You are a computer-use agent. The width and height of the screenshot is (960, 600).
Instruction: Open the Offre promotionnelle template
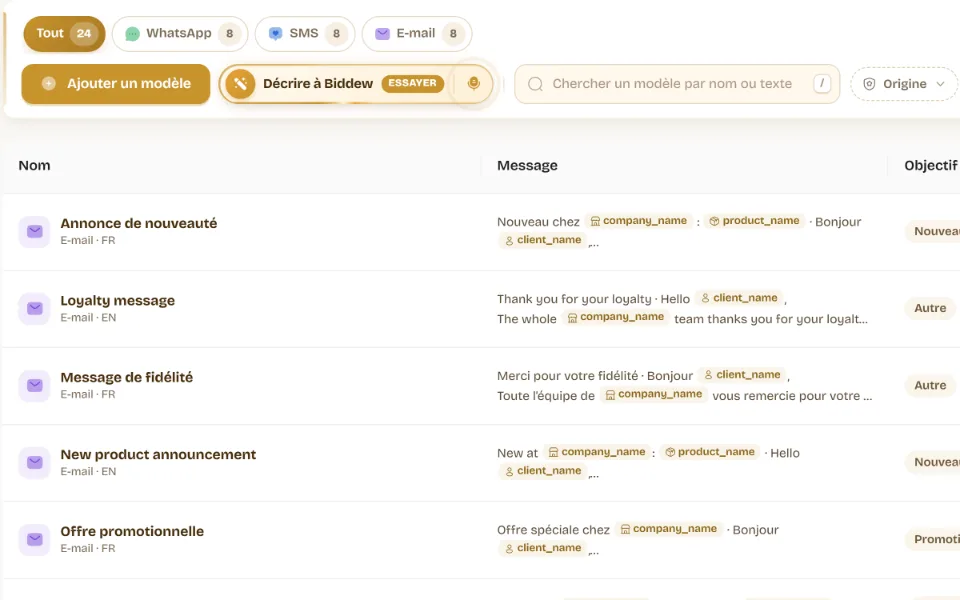(x=132, y=531)
